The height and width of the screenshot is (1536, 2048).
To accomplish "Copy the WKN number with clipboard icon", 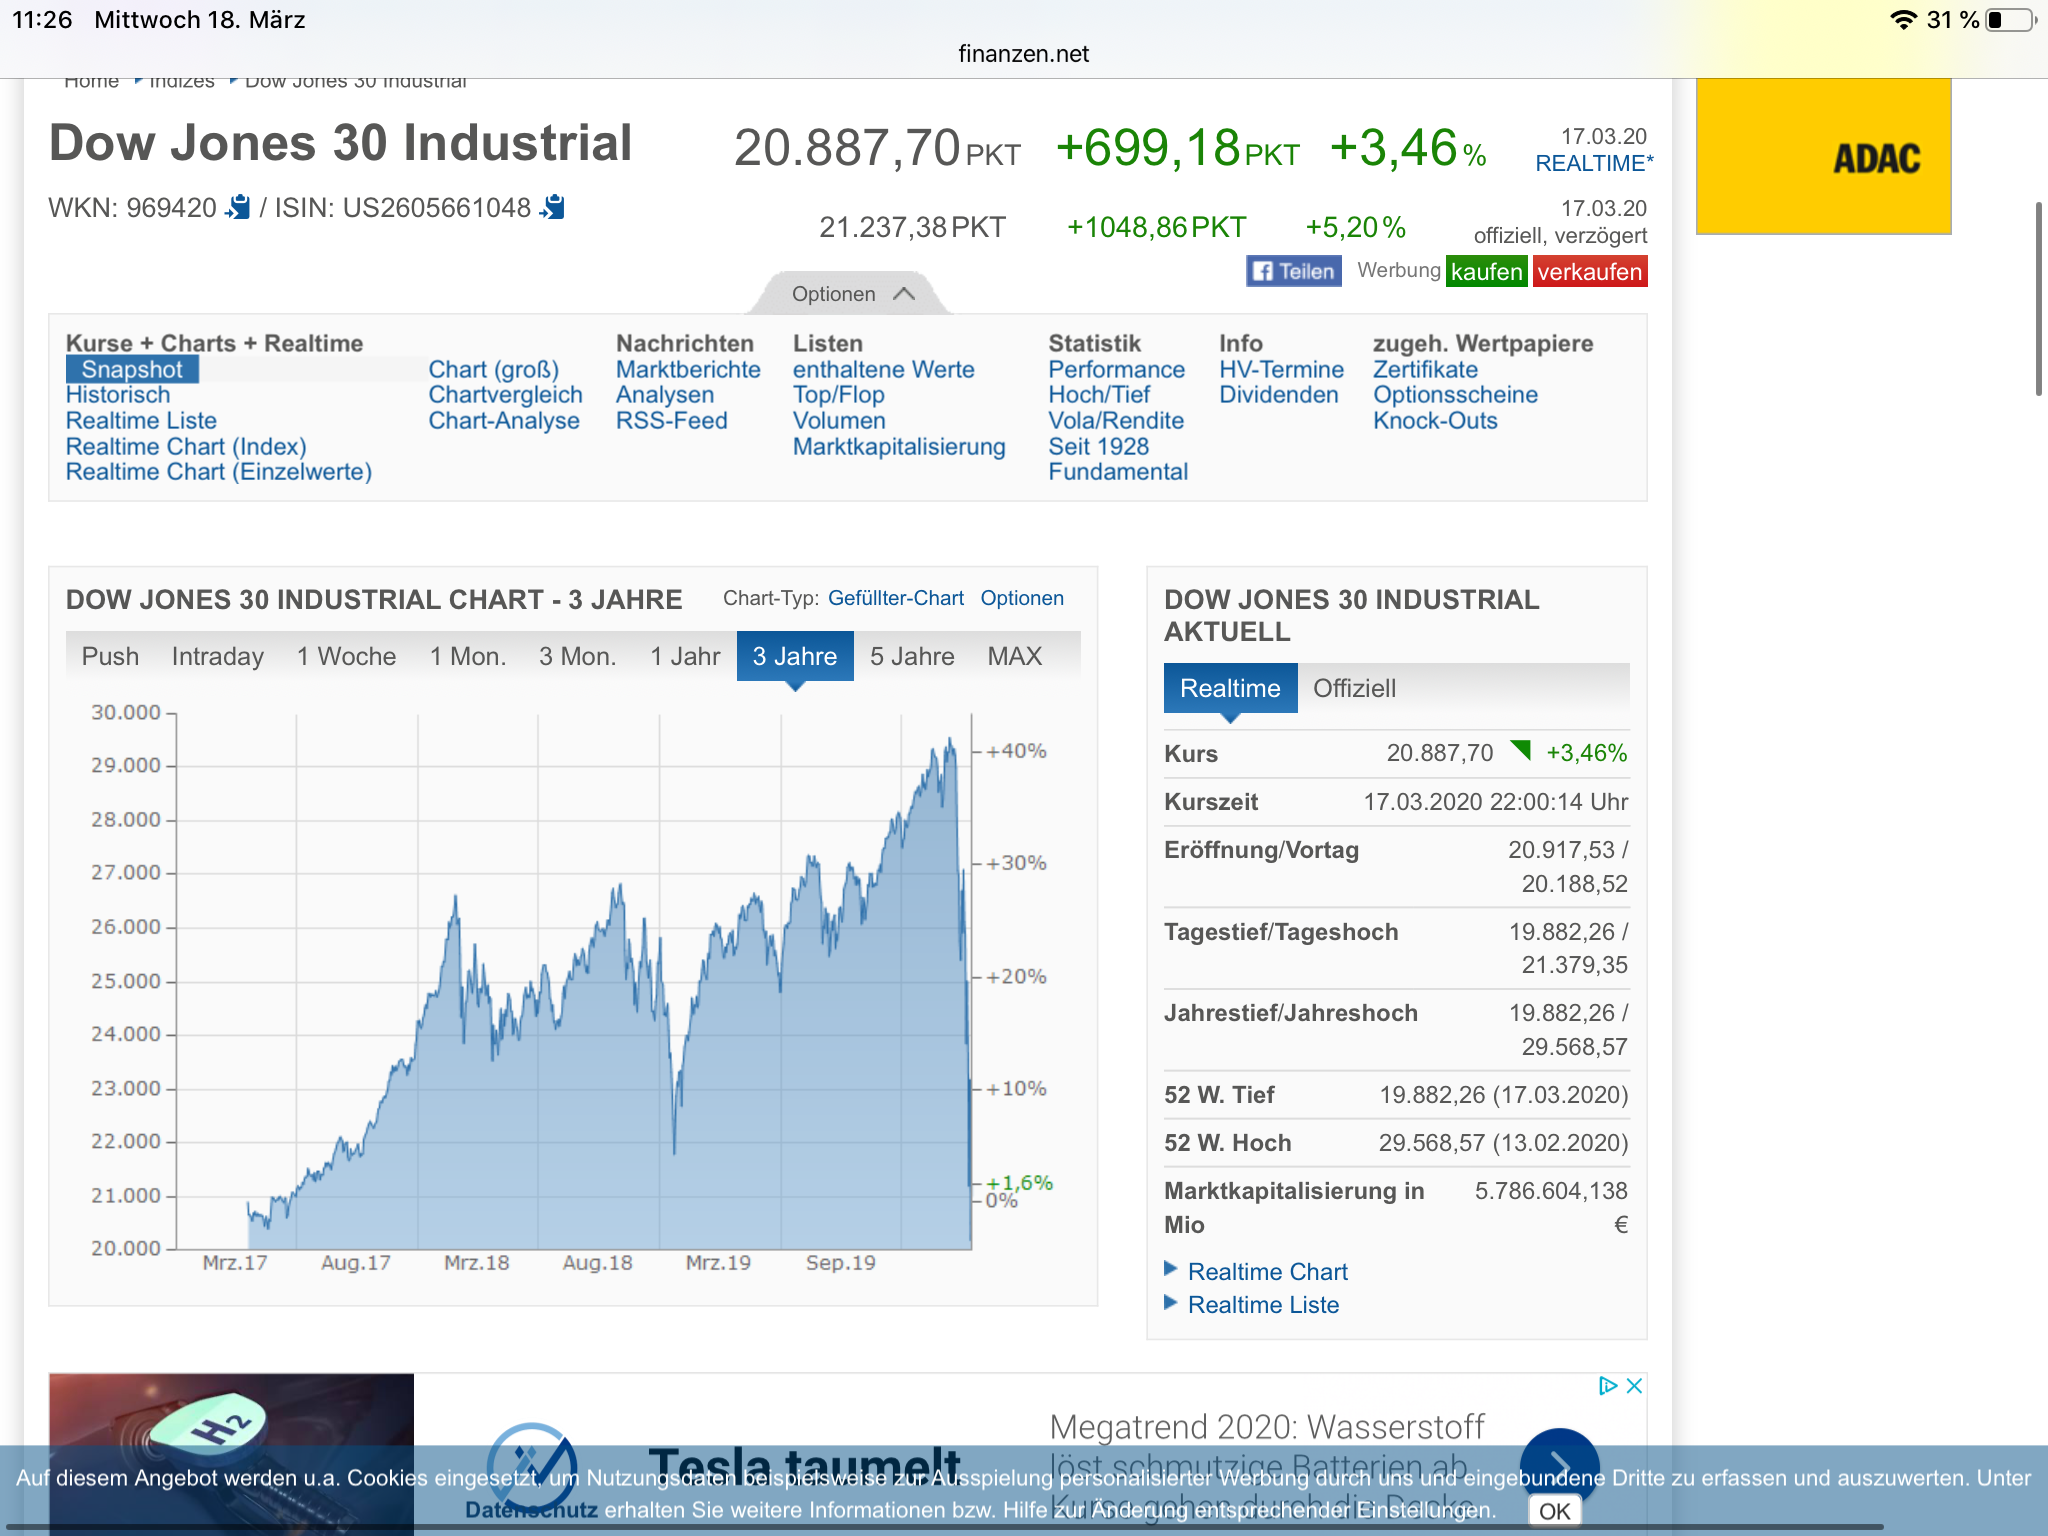I will 238,207.
